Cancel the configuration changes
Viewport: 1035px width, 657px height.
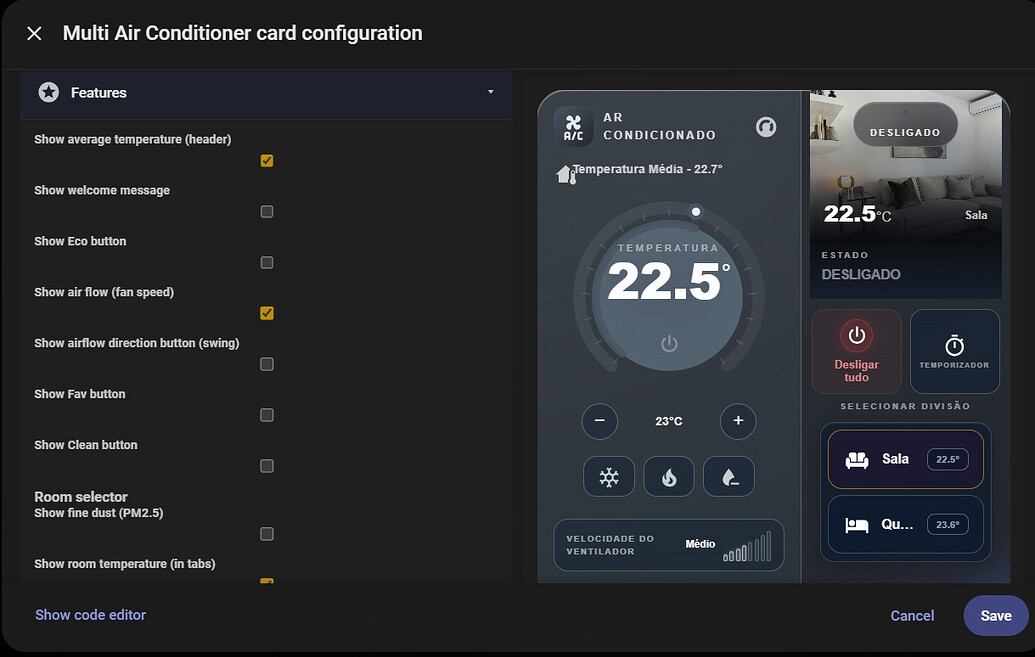coord(912,615)
